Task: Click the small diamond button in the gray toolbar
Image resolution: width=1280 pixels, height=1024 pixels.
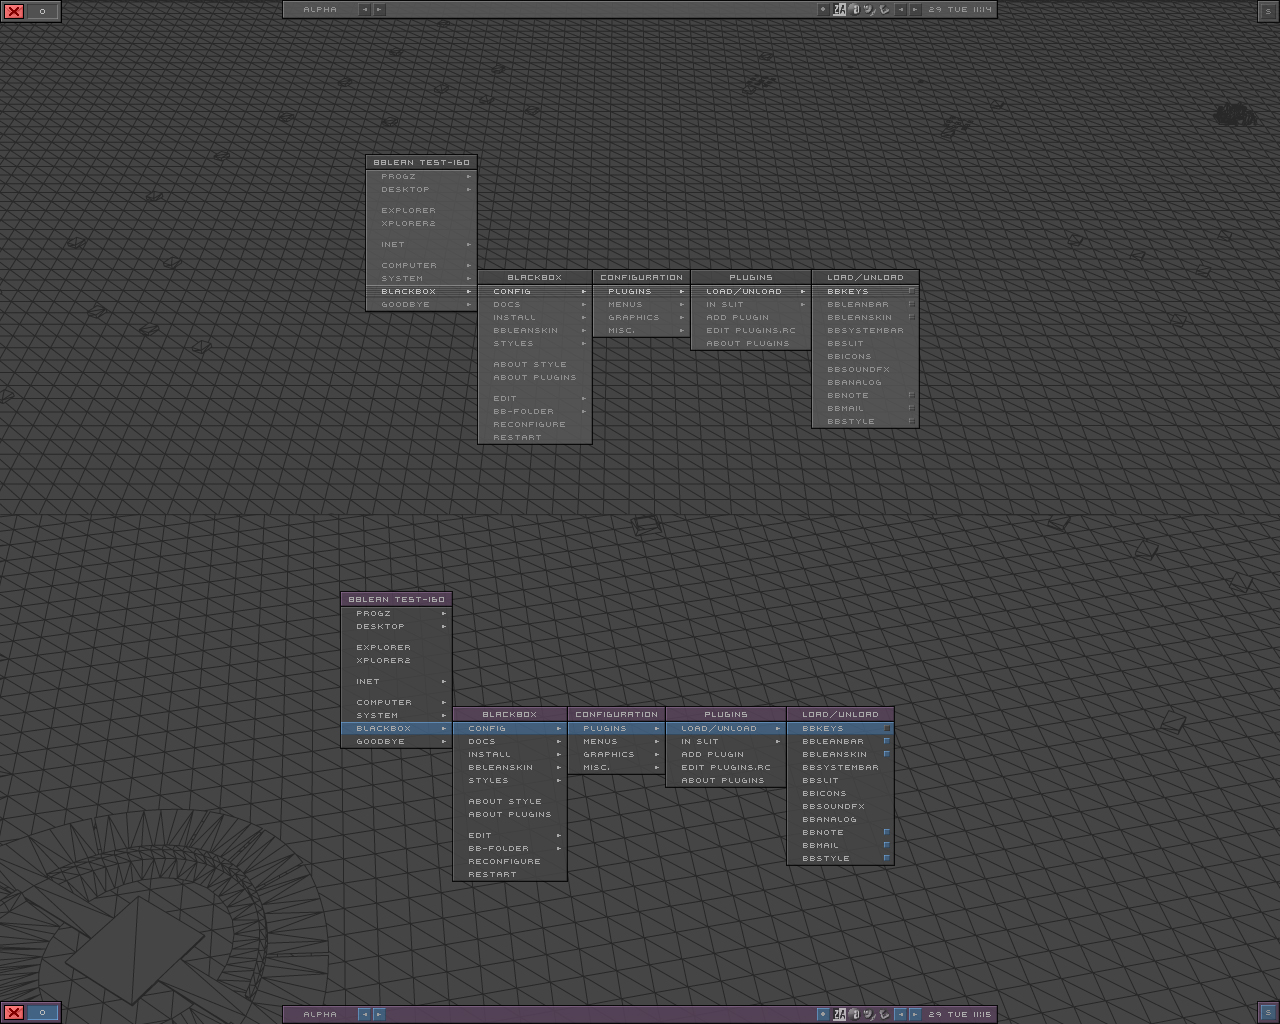Action: [x=823, y=9]
